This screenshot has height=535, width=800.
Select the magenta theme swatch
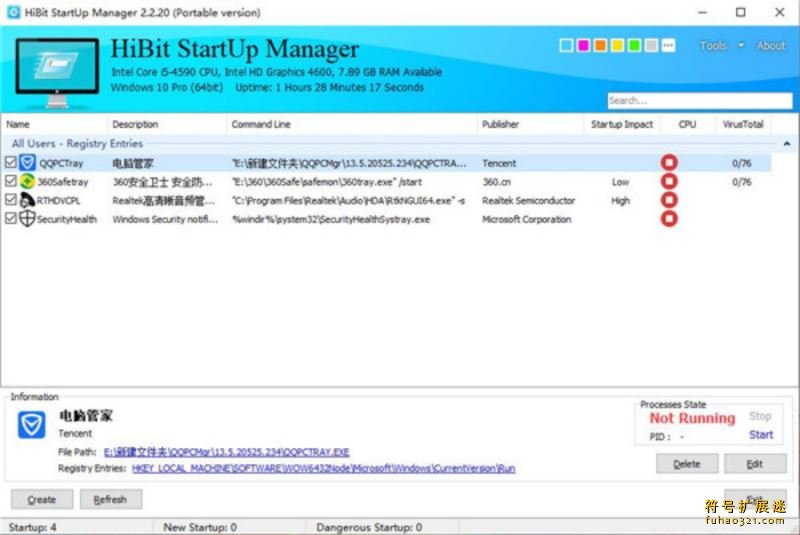(583, 46)
